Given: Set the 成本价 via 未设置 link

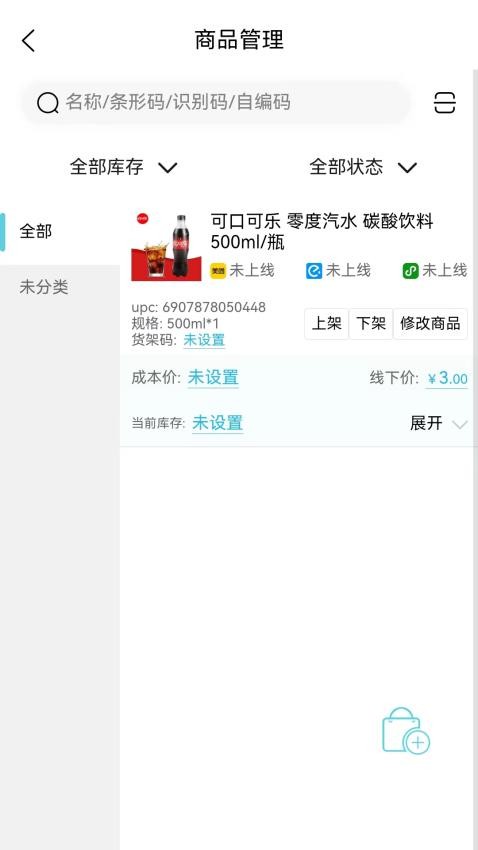Looking at the screenshot, I should pyautogui.click(x=214, y=377).
